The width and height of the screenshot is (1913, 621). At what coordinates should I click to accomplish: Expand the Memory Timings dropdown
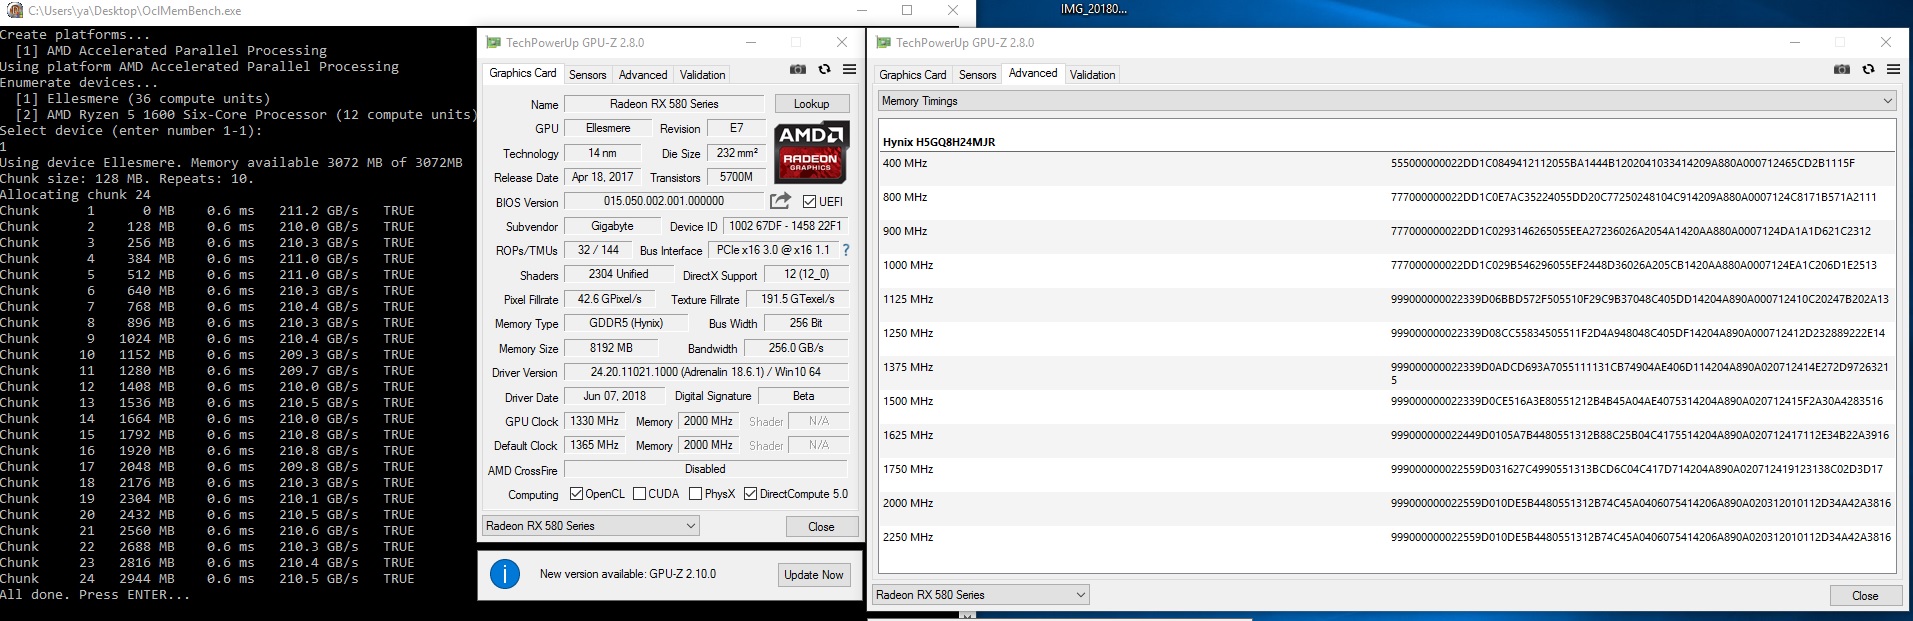[x=1387, y=101]
